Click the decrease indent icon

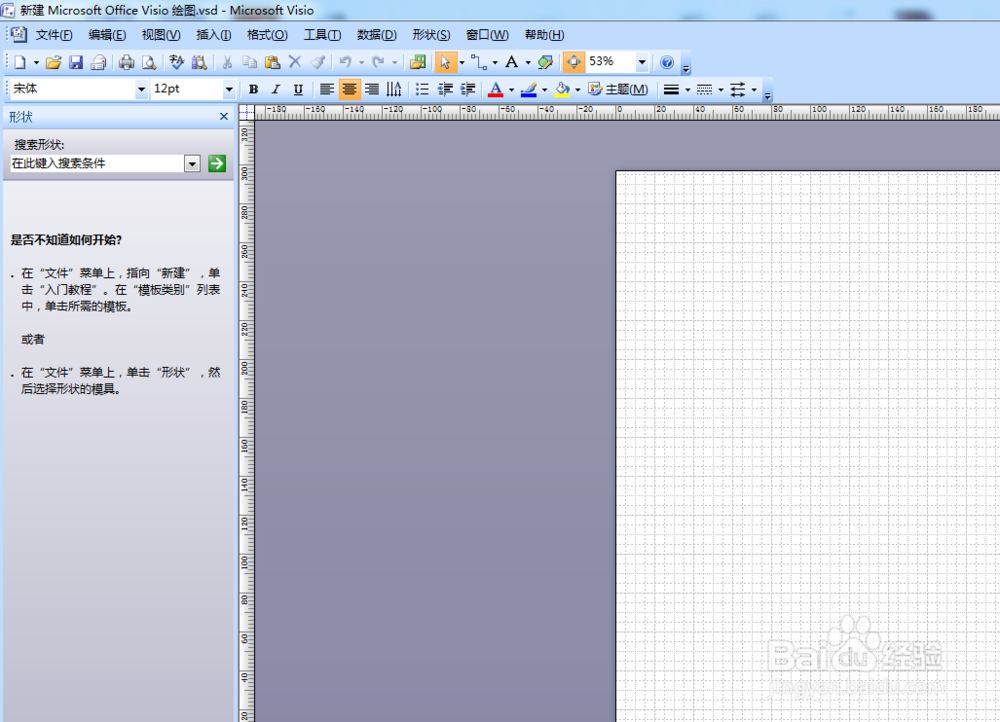click(x=445, y=89)
